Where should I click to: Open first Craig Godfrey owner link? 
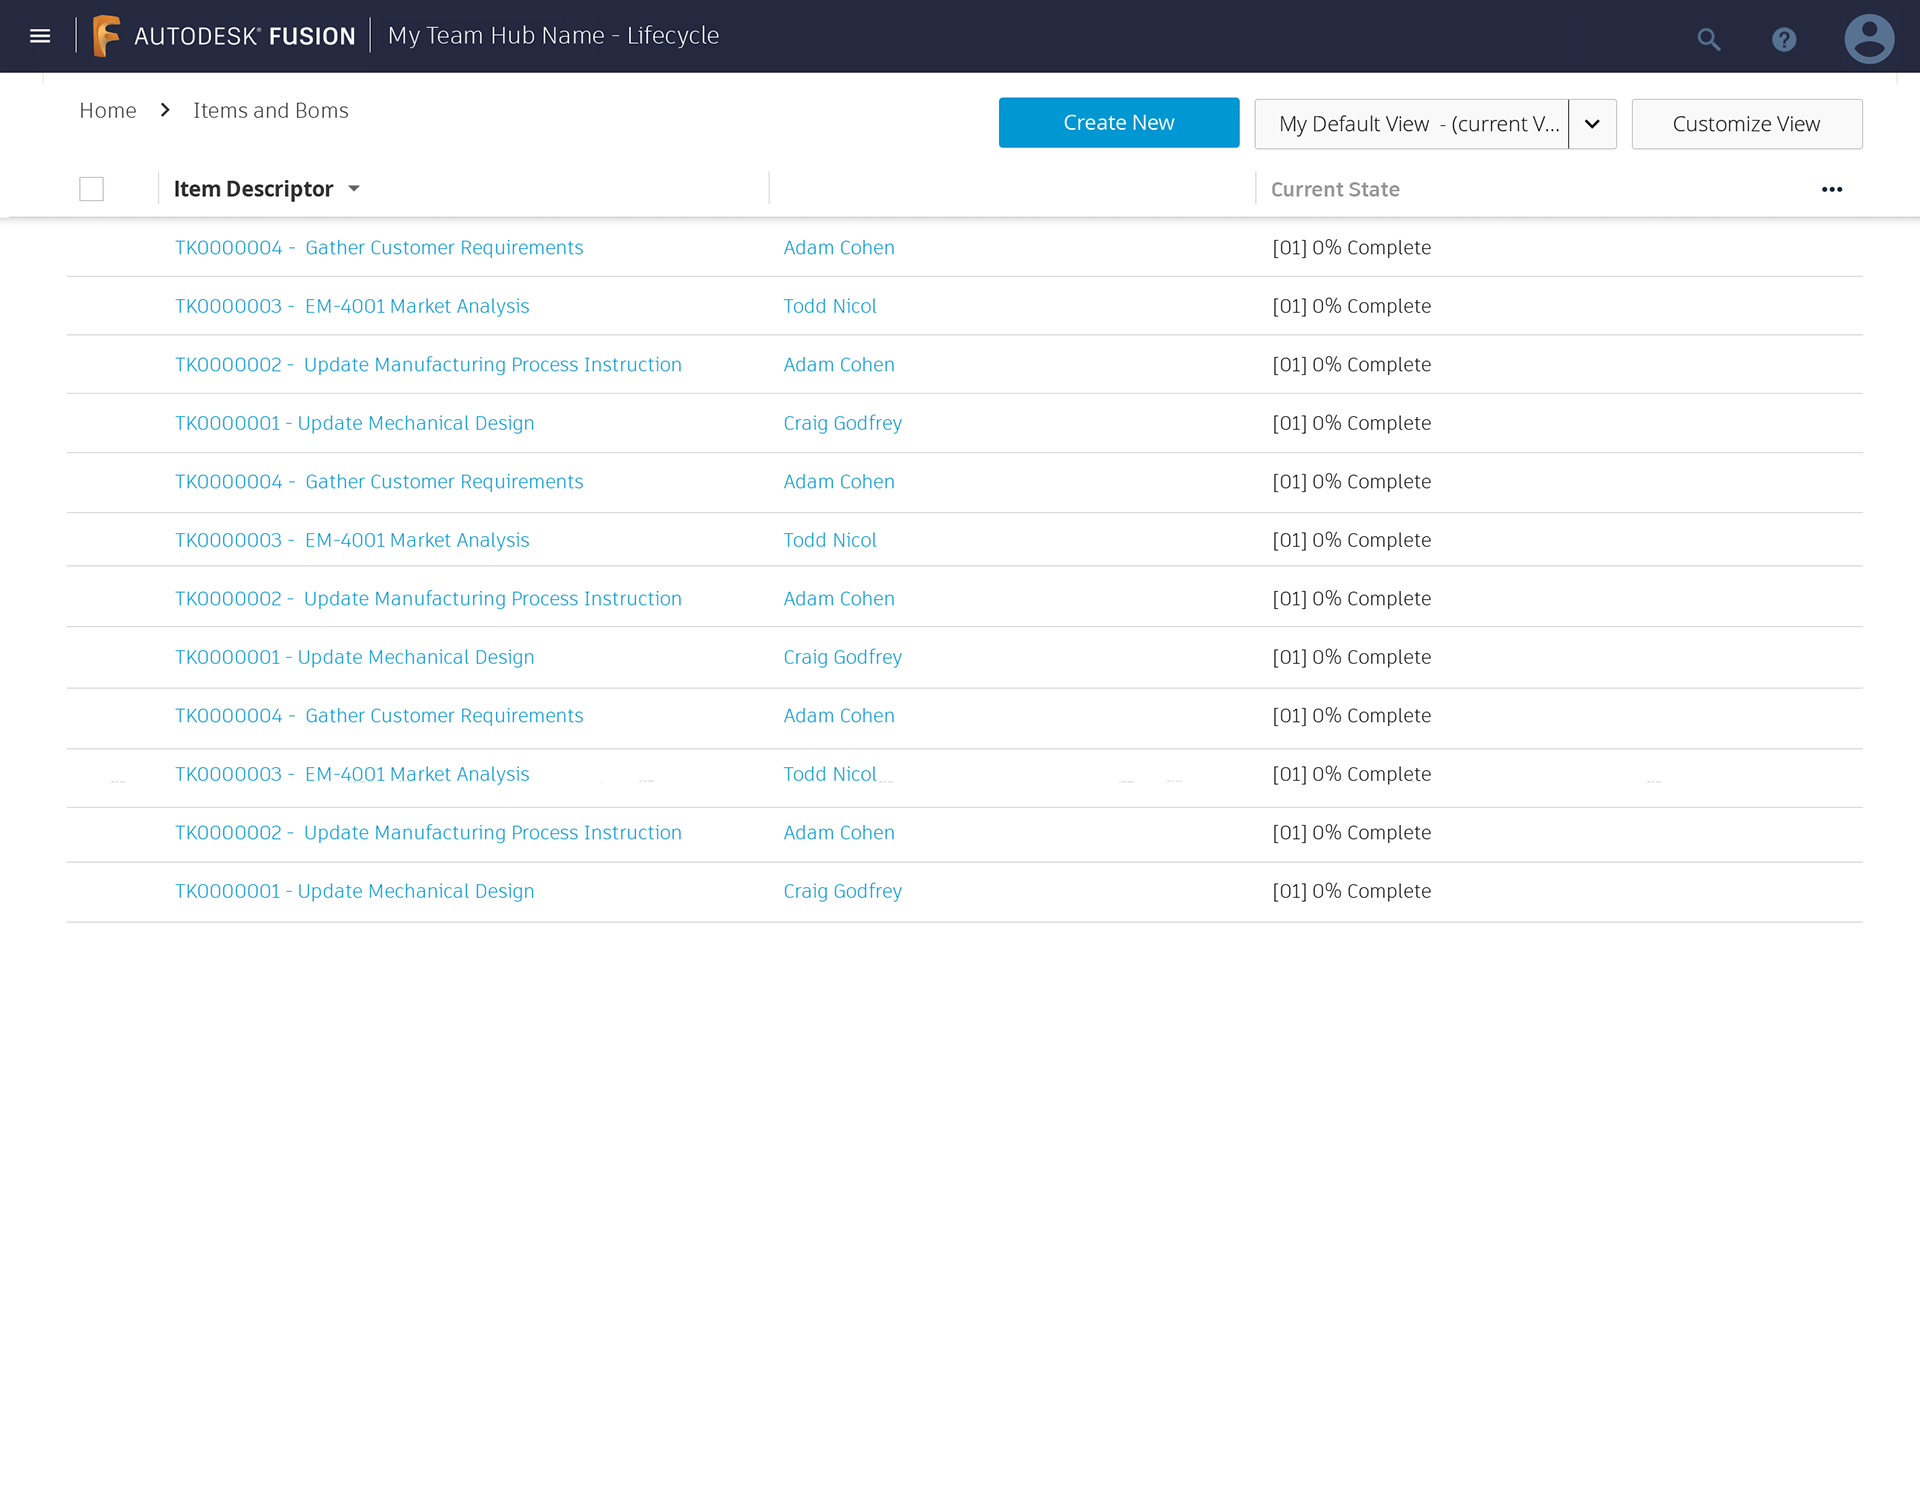click(842, 423)
